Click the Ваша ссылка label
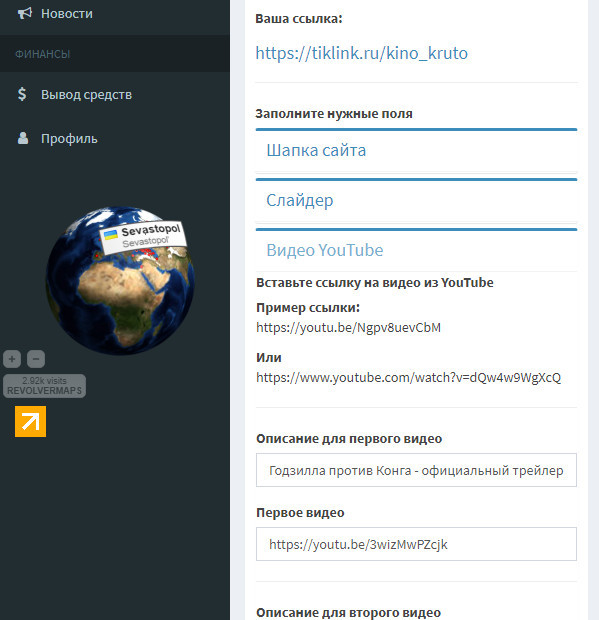 click(x=299, y=19)
